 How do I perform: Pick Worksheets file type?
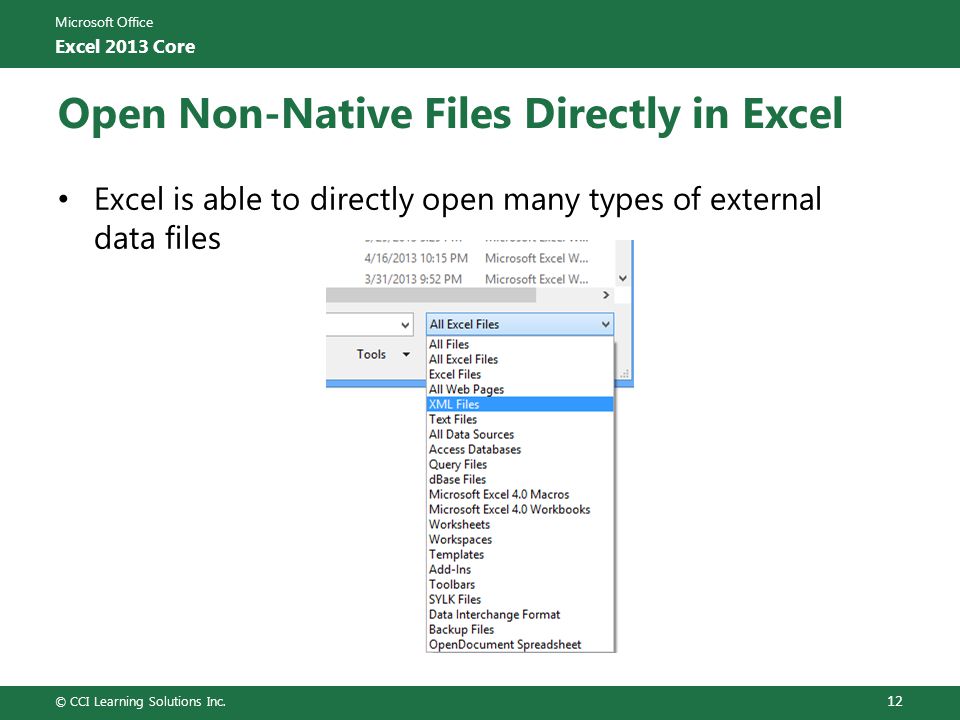click(x=520, y=524)
